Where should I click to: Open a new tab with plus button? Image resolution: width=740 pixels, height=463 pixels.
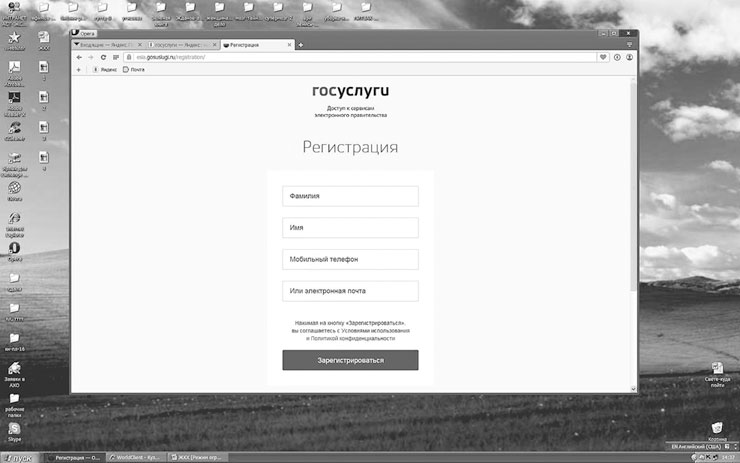[301, 45]
